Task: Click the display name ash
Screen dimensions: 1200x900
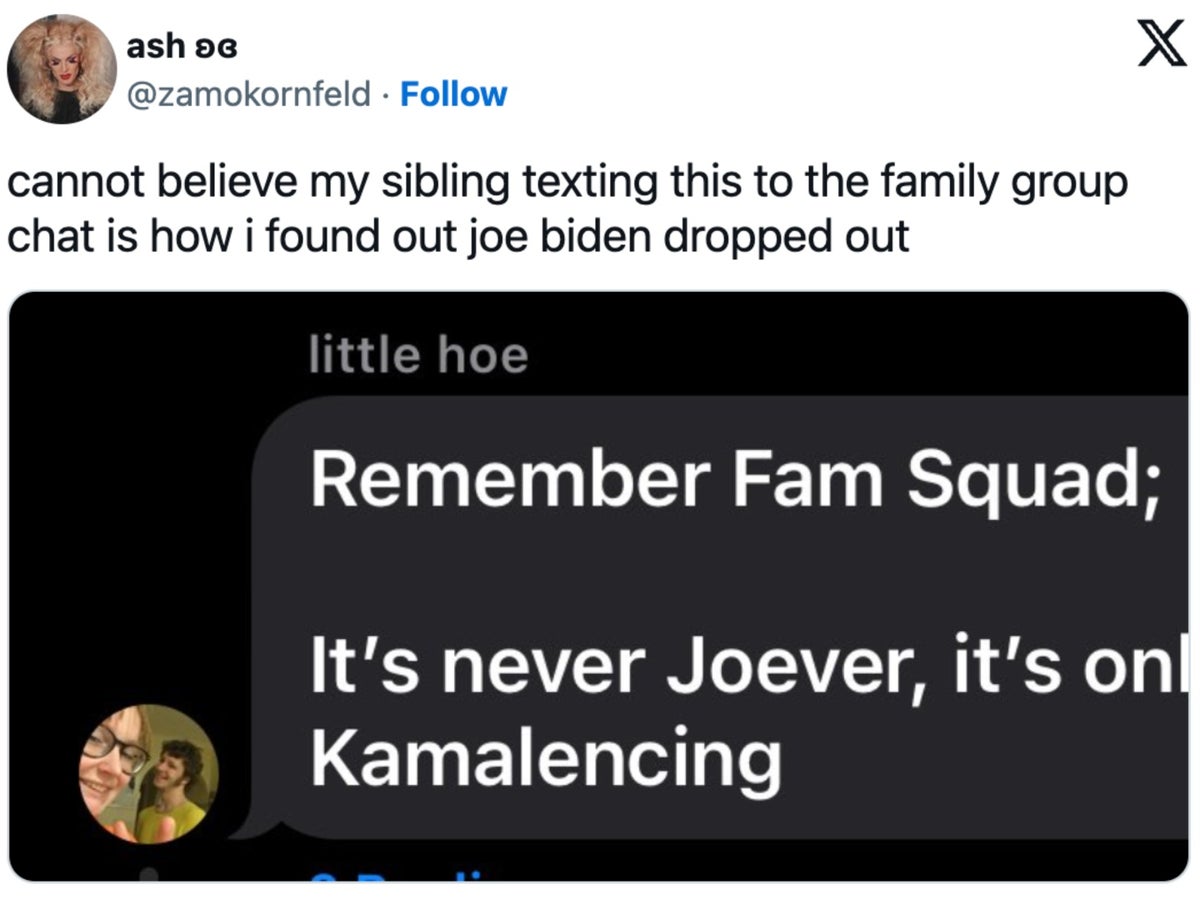Action: tap(159, 46)
